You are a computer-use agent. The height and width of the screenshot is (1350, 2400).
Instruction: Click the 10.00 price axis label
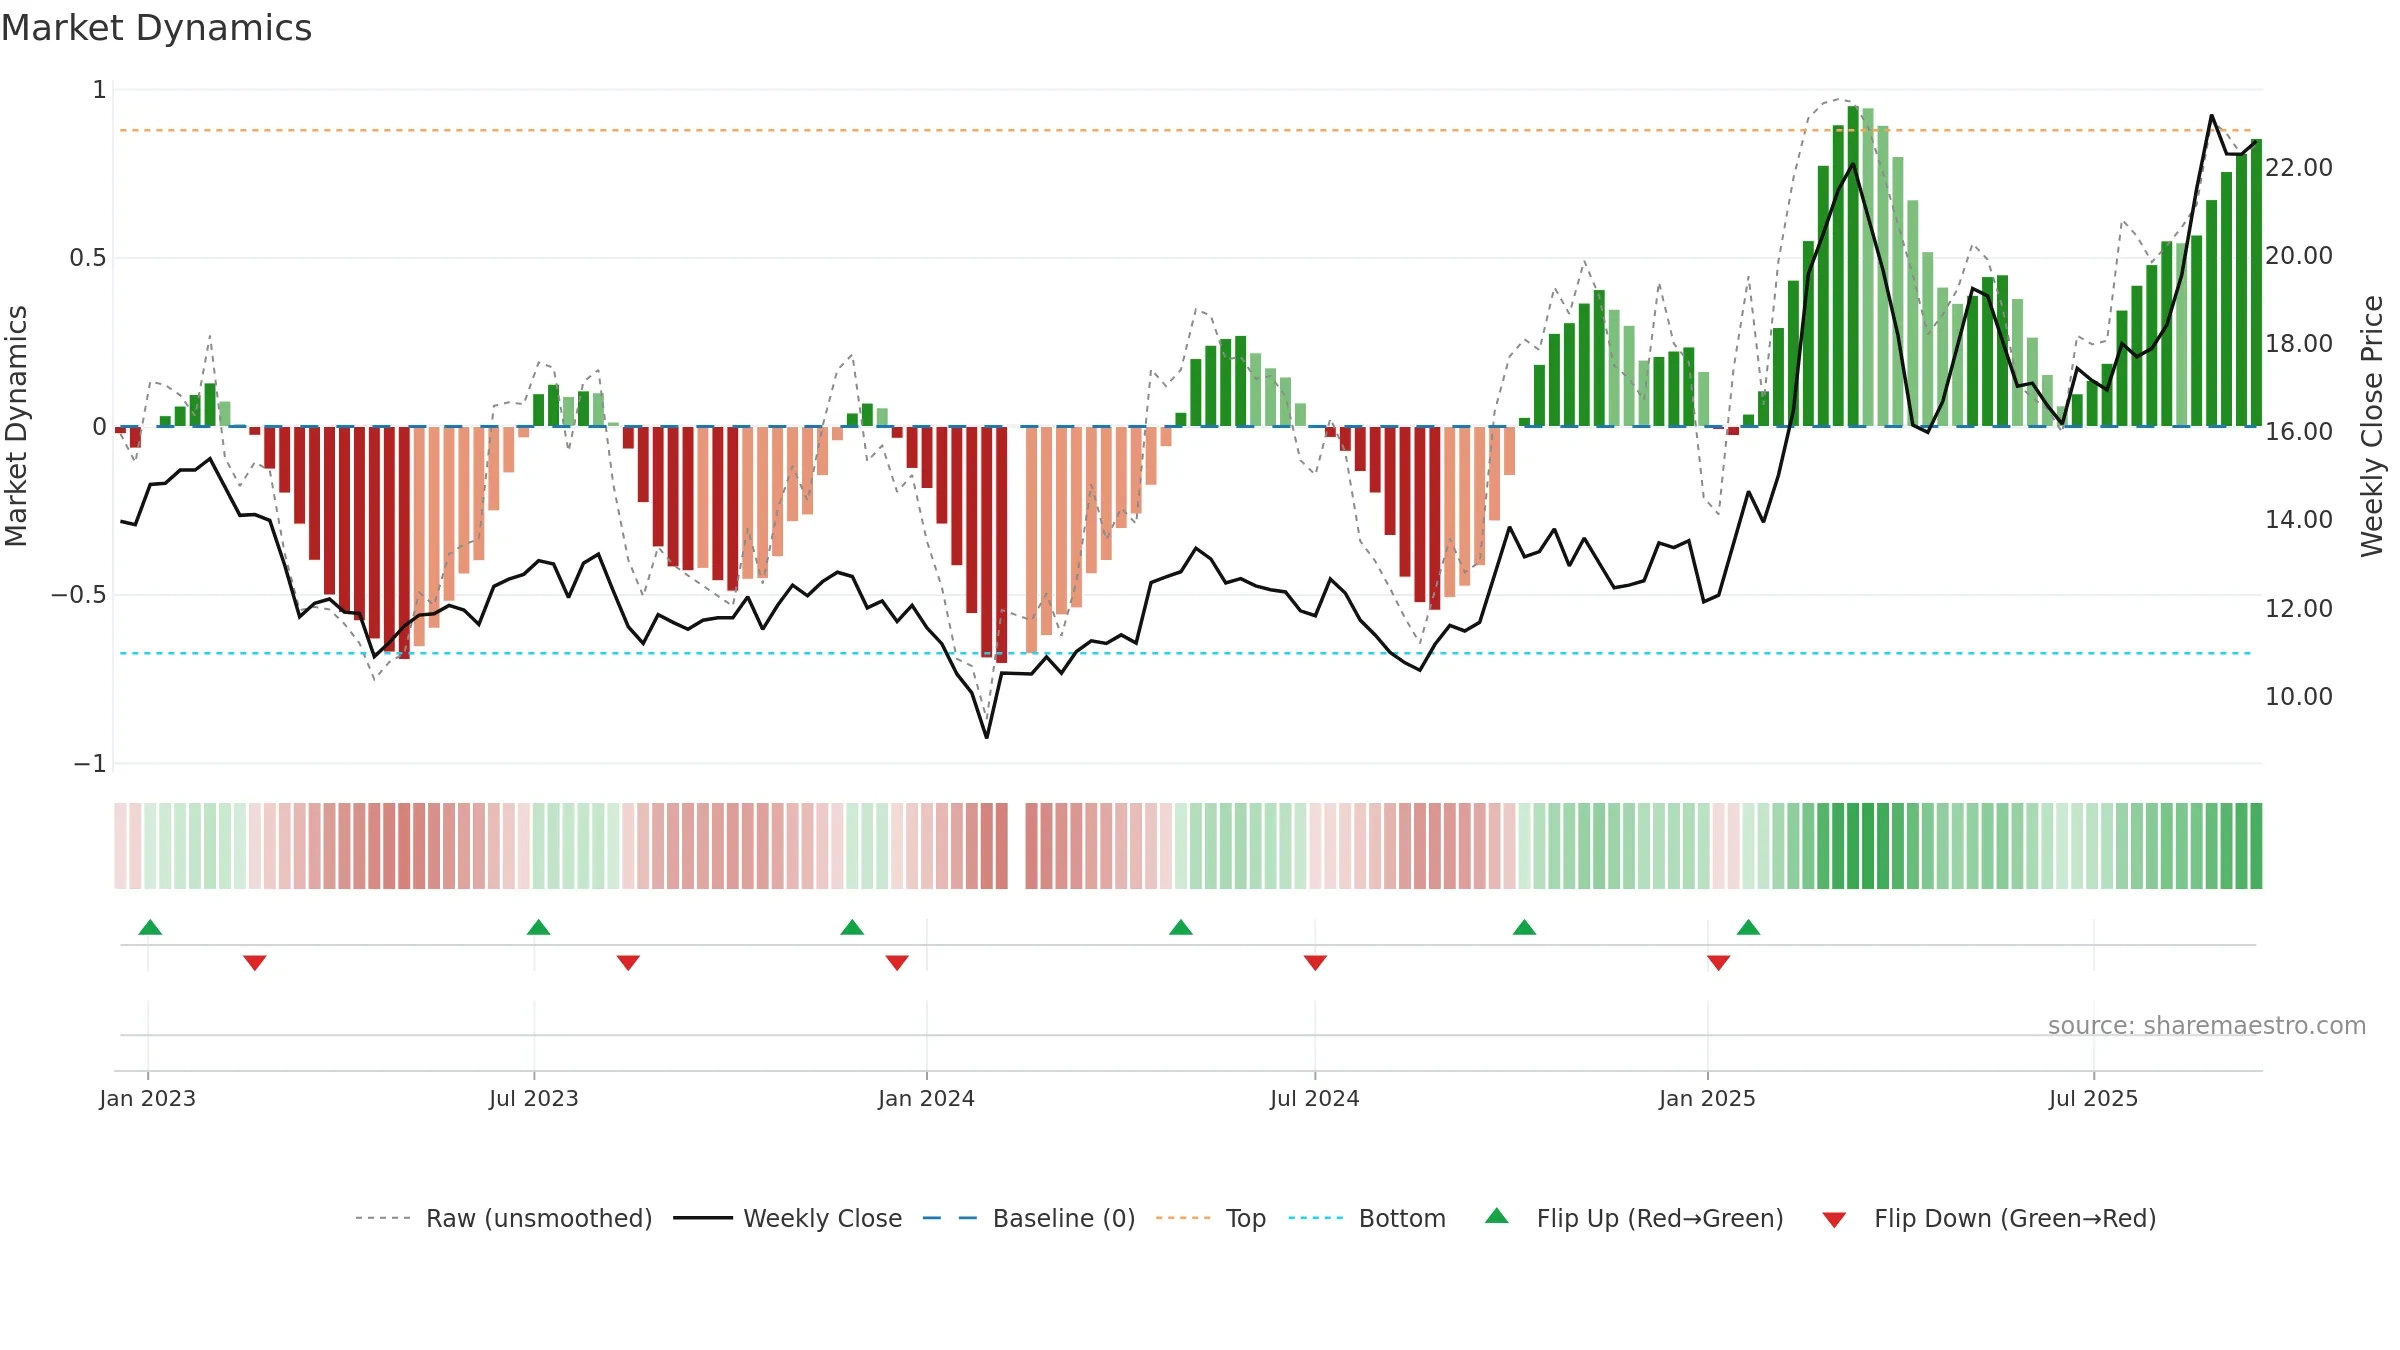[2299, 696]
